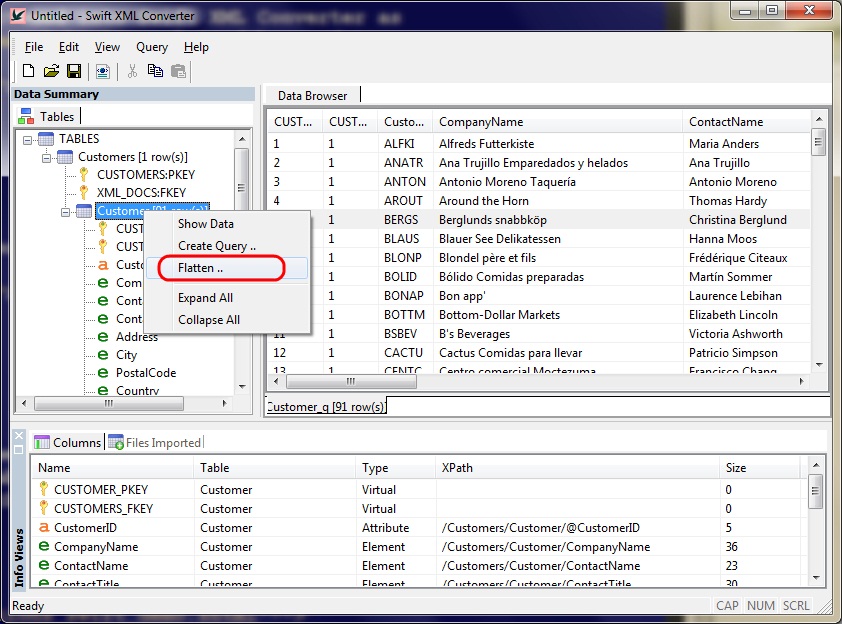Click the element icon beside City
842x624 pixels.
[x=103, y=355]
